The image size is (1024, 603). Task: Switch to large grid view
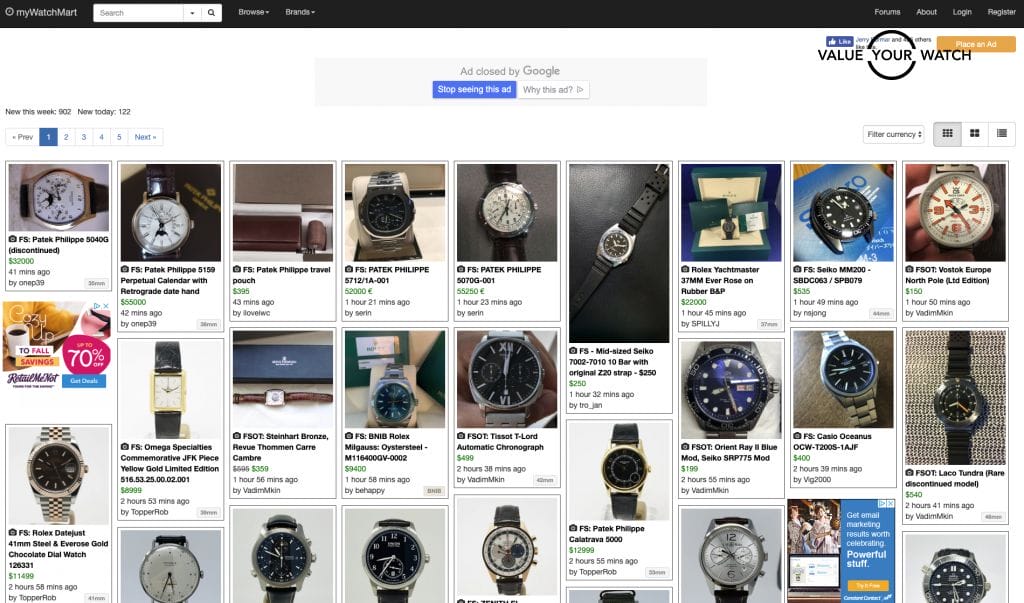[974, 134]
